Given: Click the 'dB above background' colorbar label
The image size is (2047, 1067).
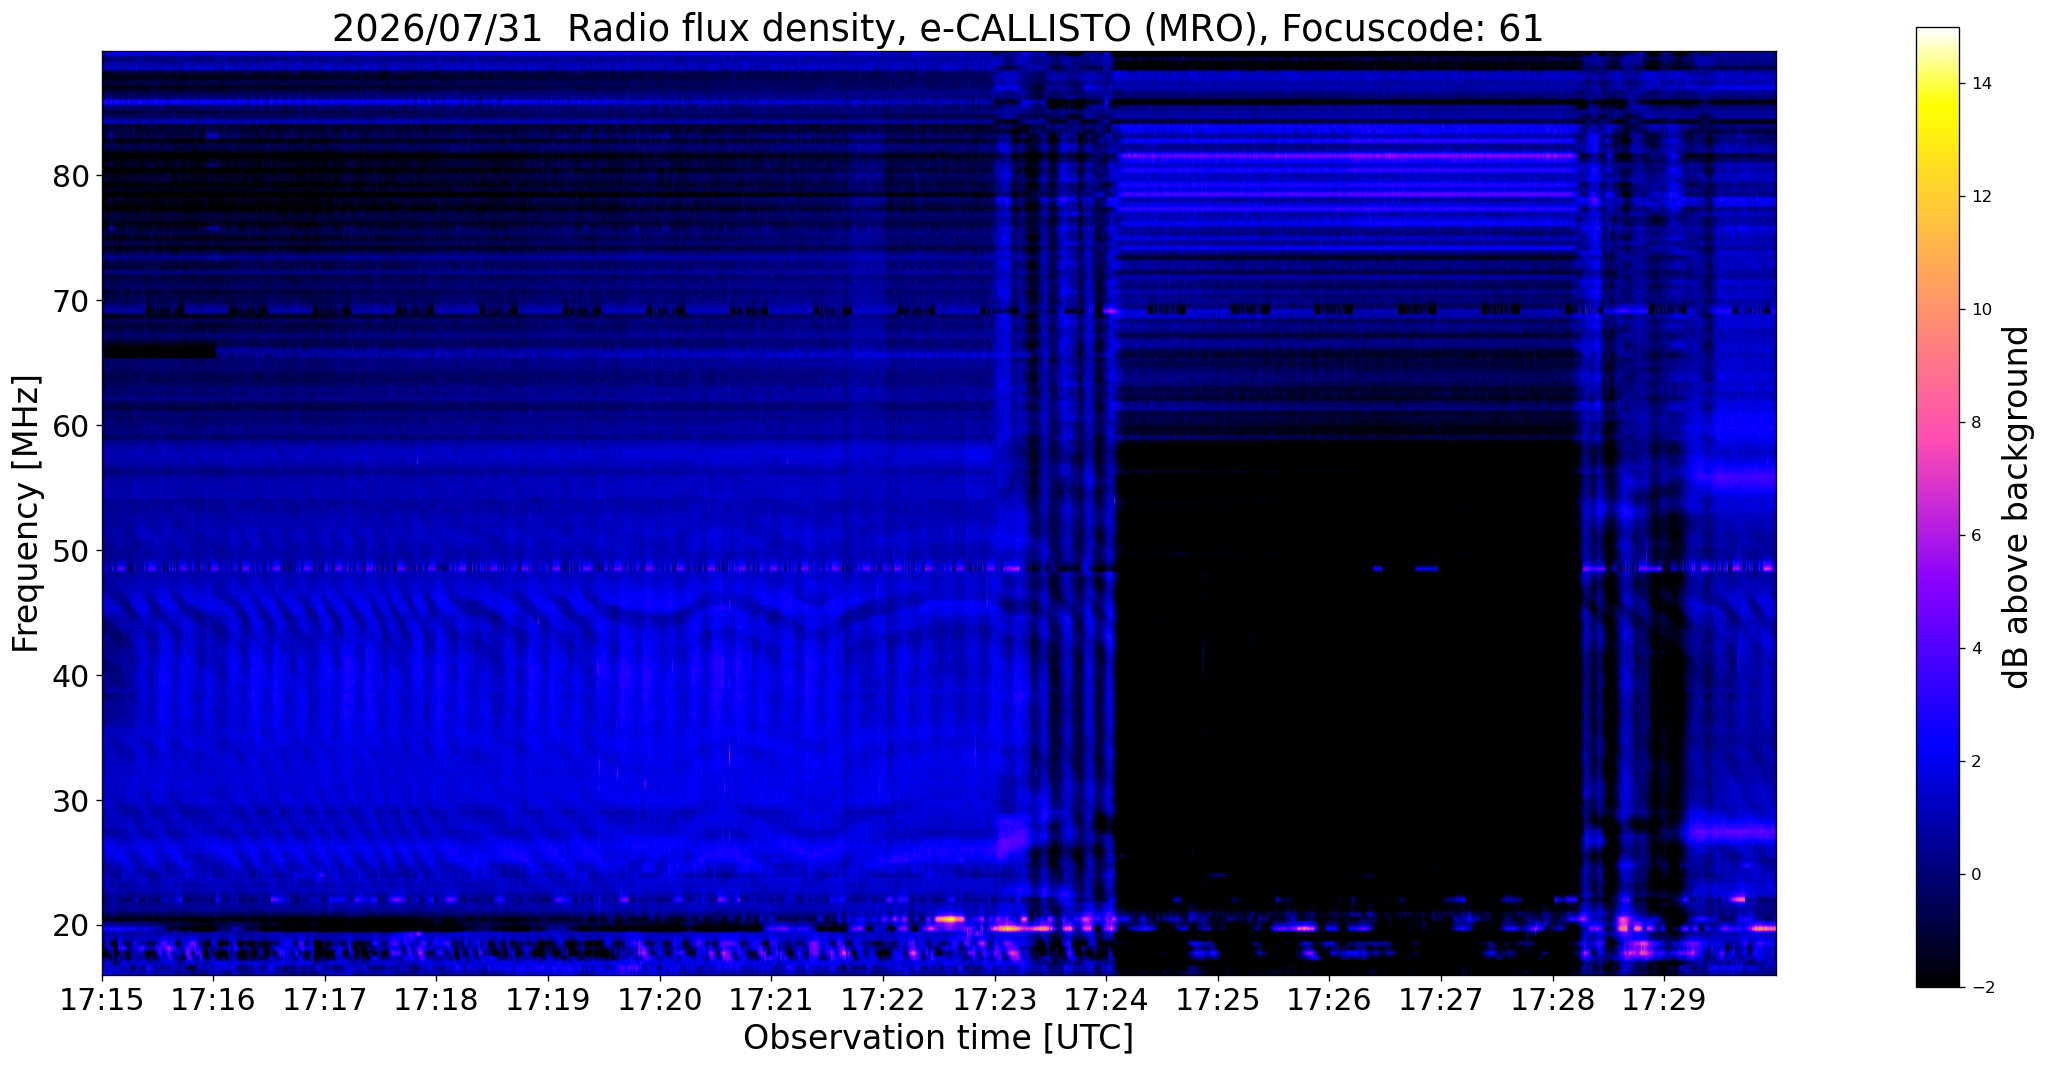Looking at the screenshot, I should (x=2018, y=507).
